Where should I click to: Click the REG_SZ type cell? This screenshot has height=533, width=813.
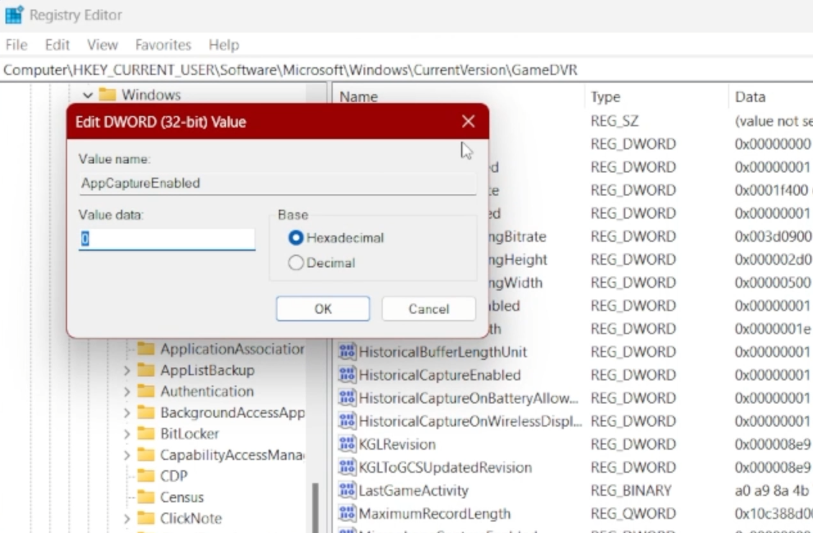pos(614,121)
